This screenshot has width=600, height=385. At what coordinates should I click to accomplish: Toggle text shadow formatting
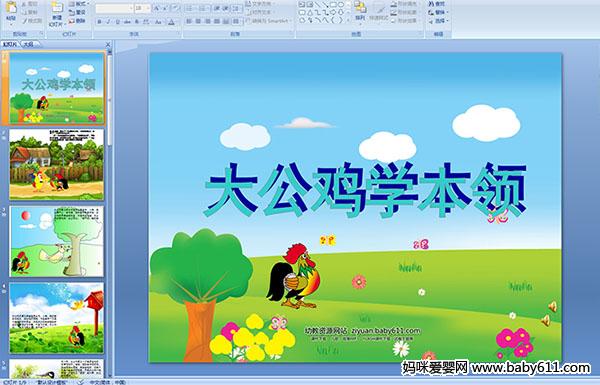pos(137,22)
